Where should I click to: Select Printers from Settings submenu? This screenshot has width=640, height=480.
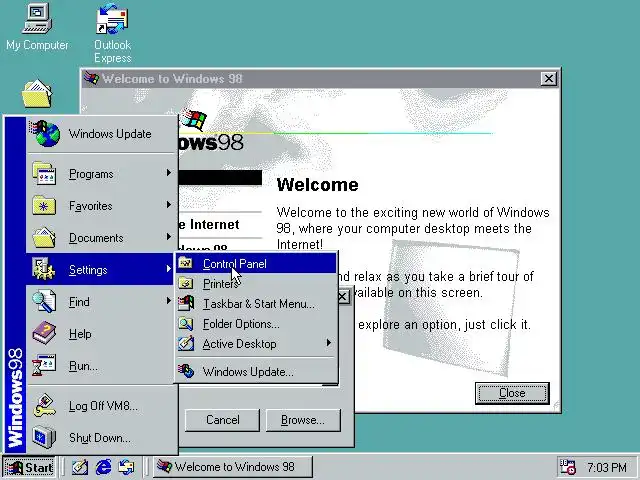(257, 284)
